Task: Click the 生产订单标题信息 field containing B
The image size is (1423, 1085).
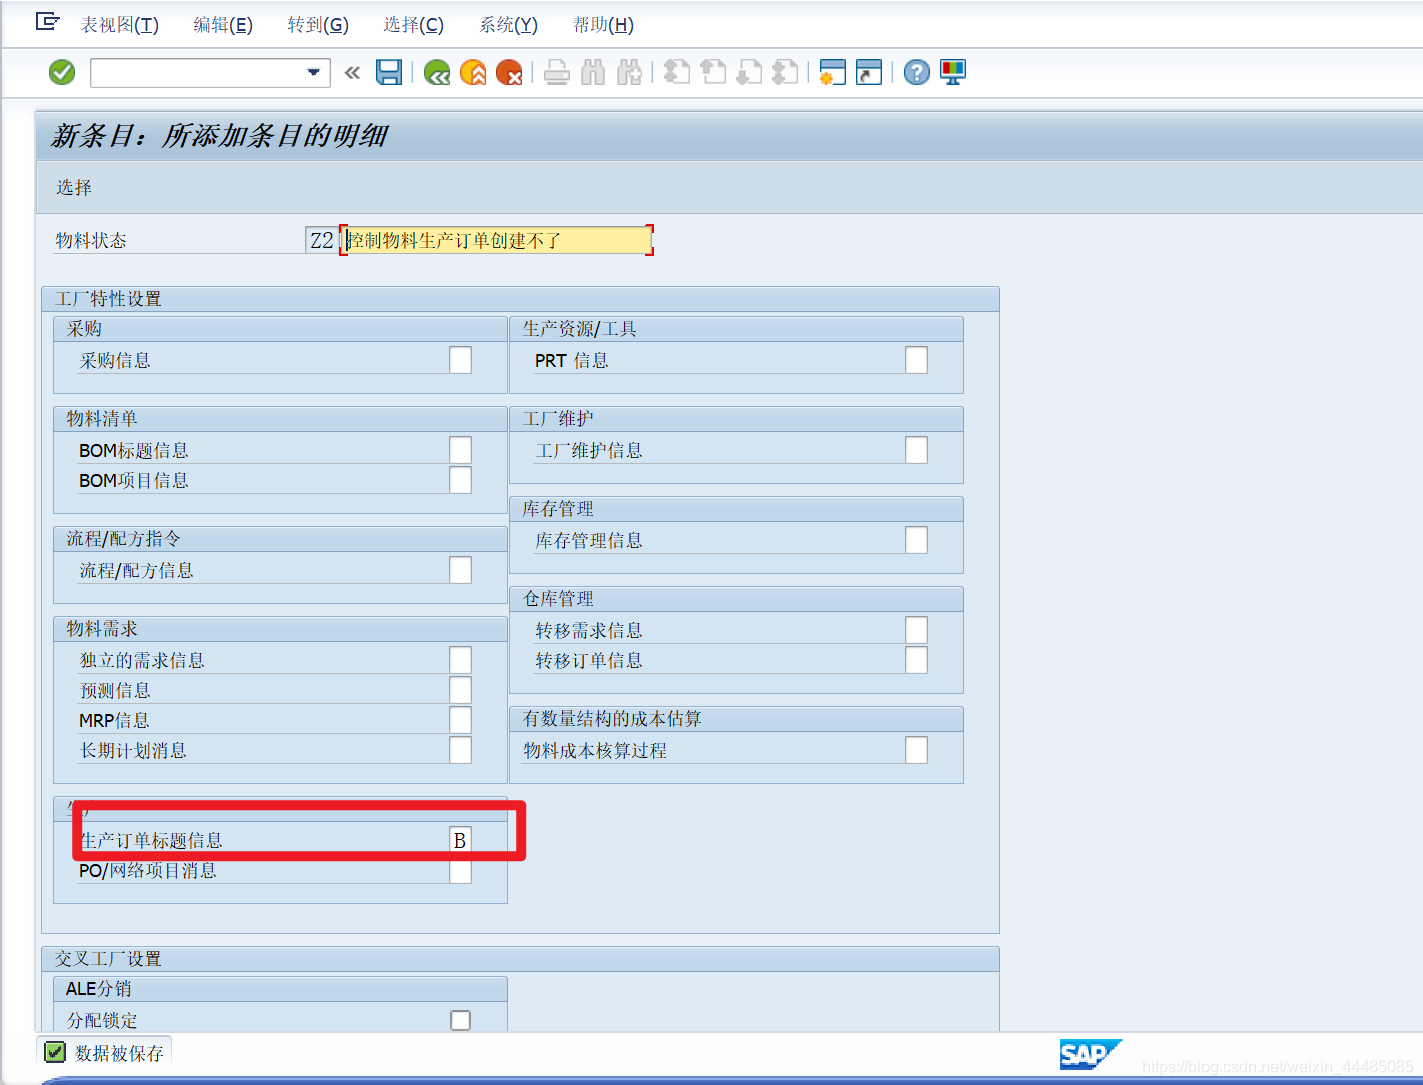Action: (x=460, y=840)
